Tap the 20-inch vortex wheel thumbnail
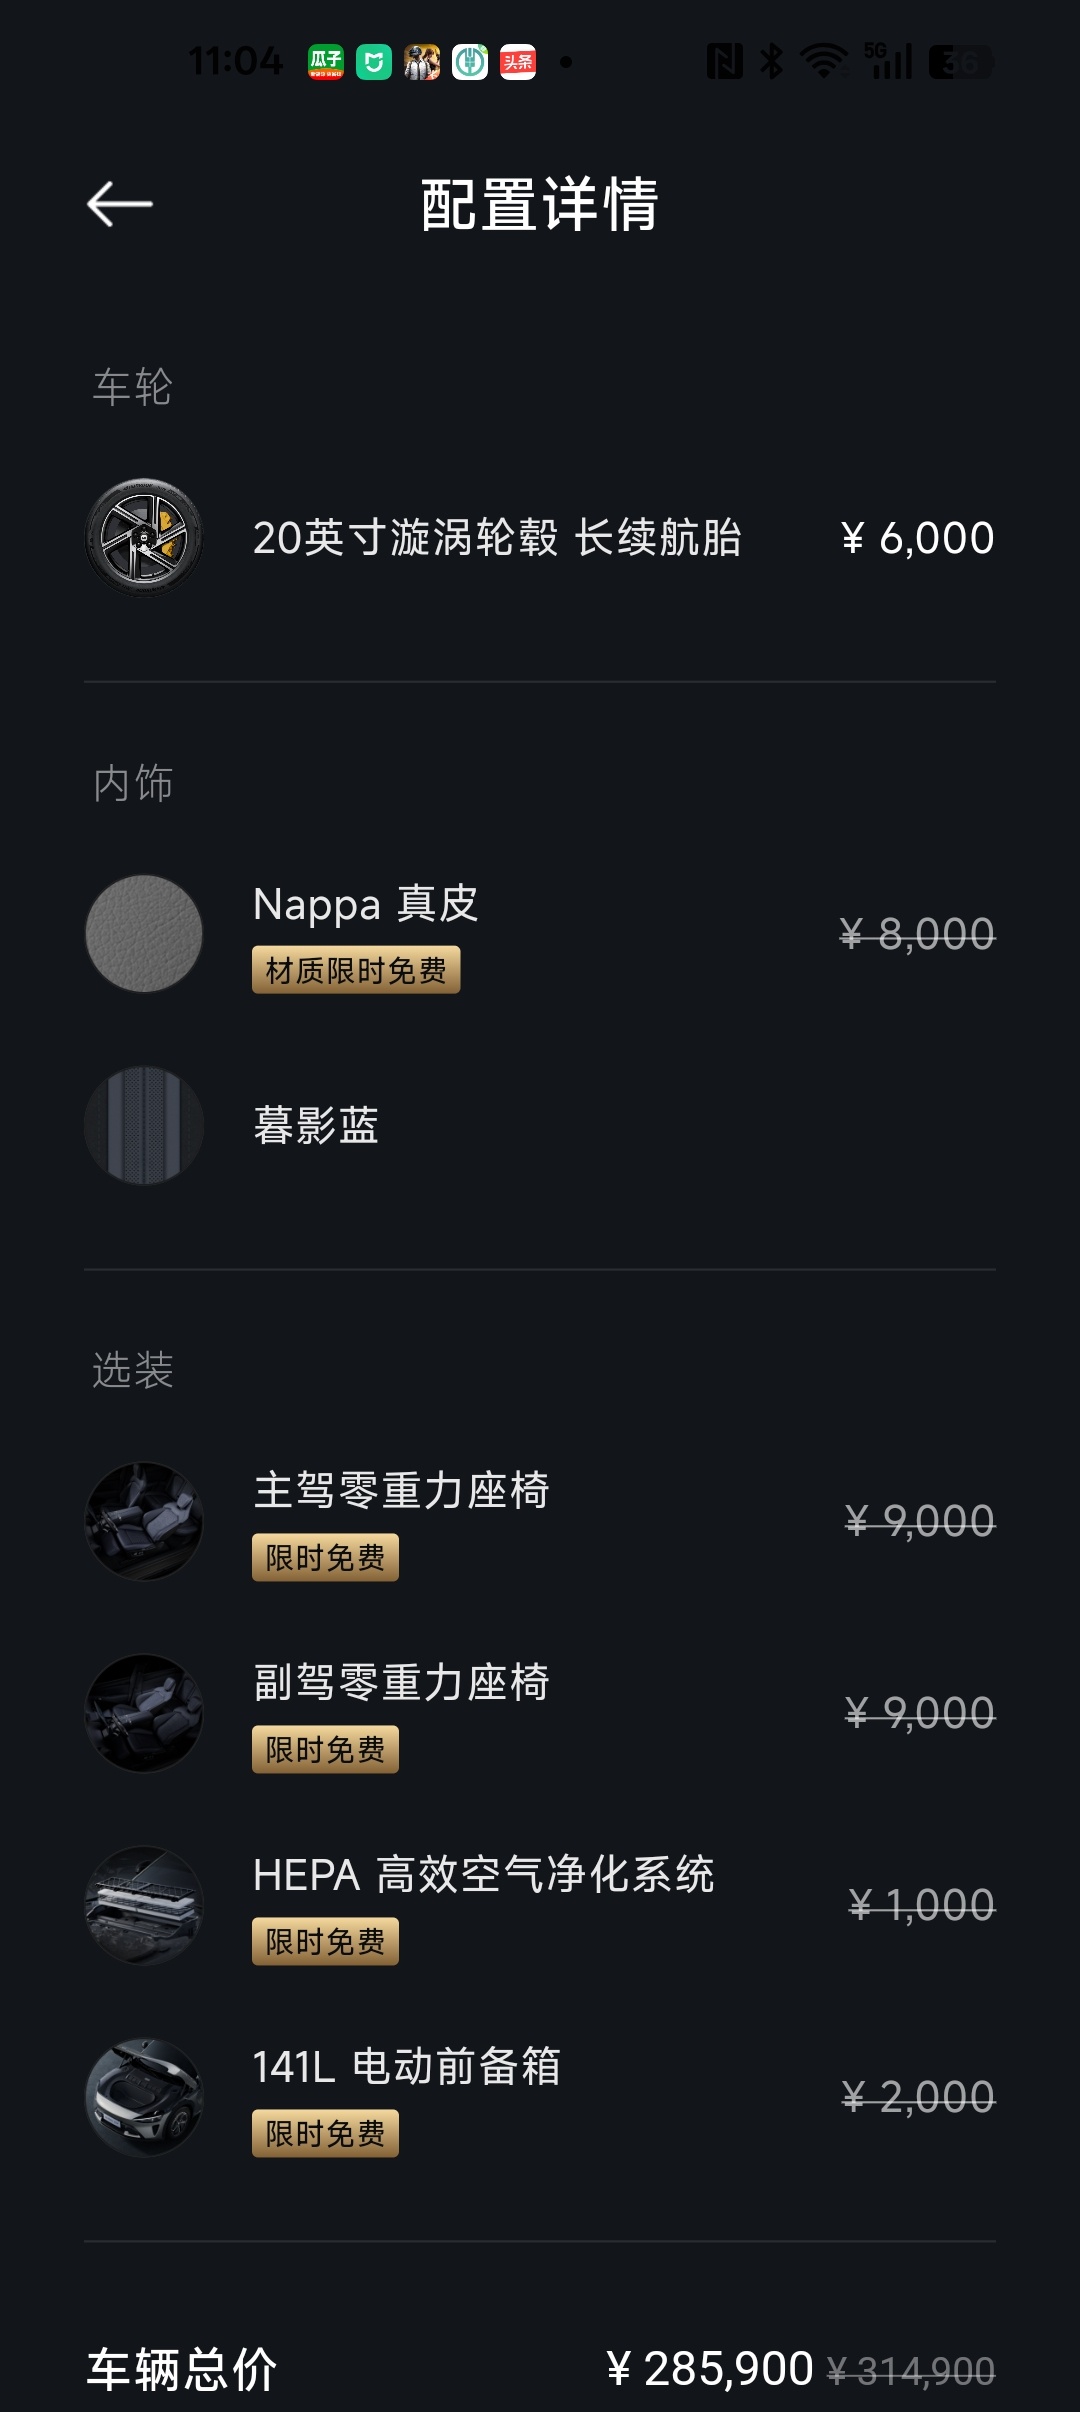The width and height of the screenshot is (1080, 2412). click(144, 538)
